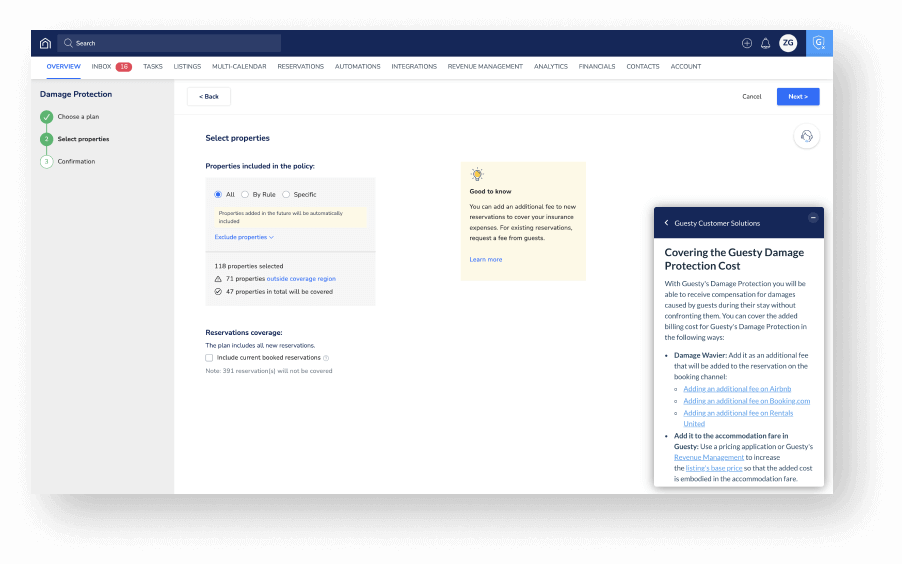The image size is (902, 564).
Task: Open the Guesty home icon
Action: (45, 43)
